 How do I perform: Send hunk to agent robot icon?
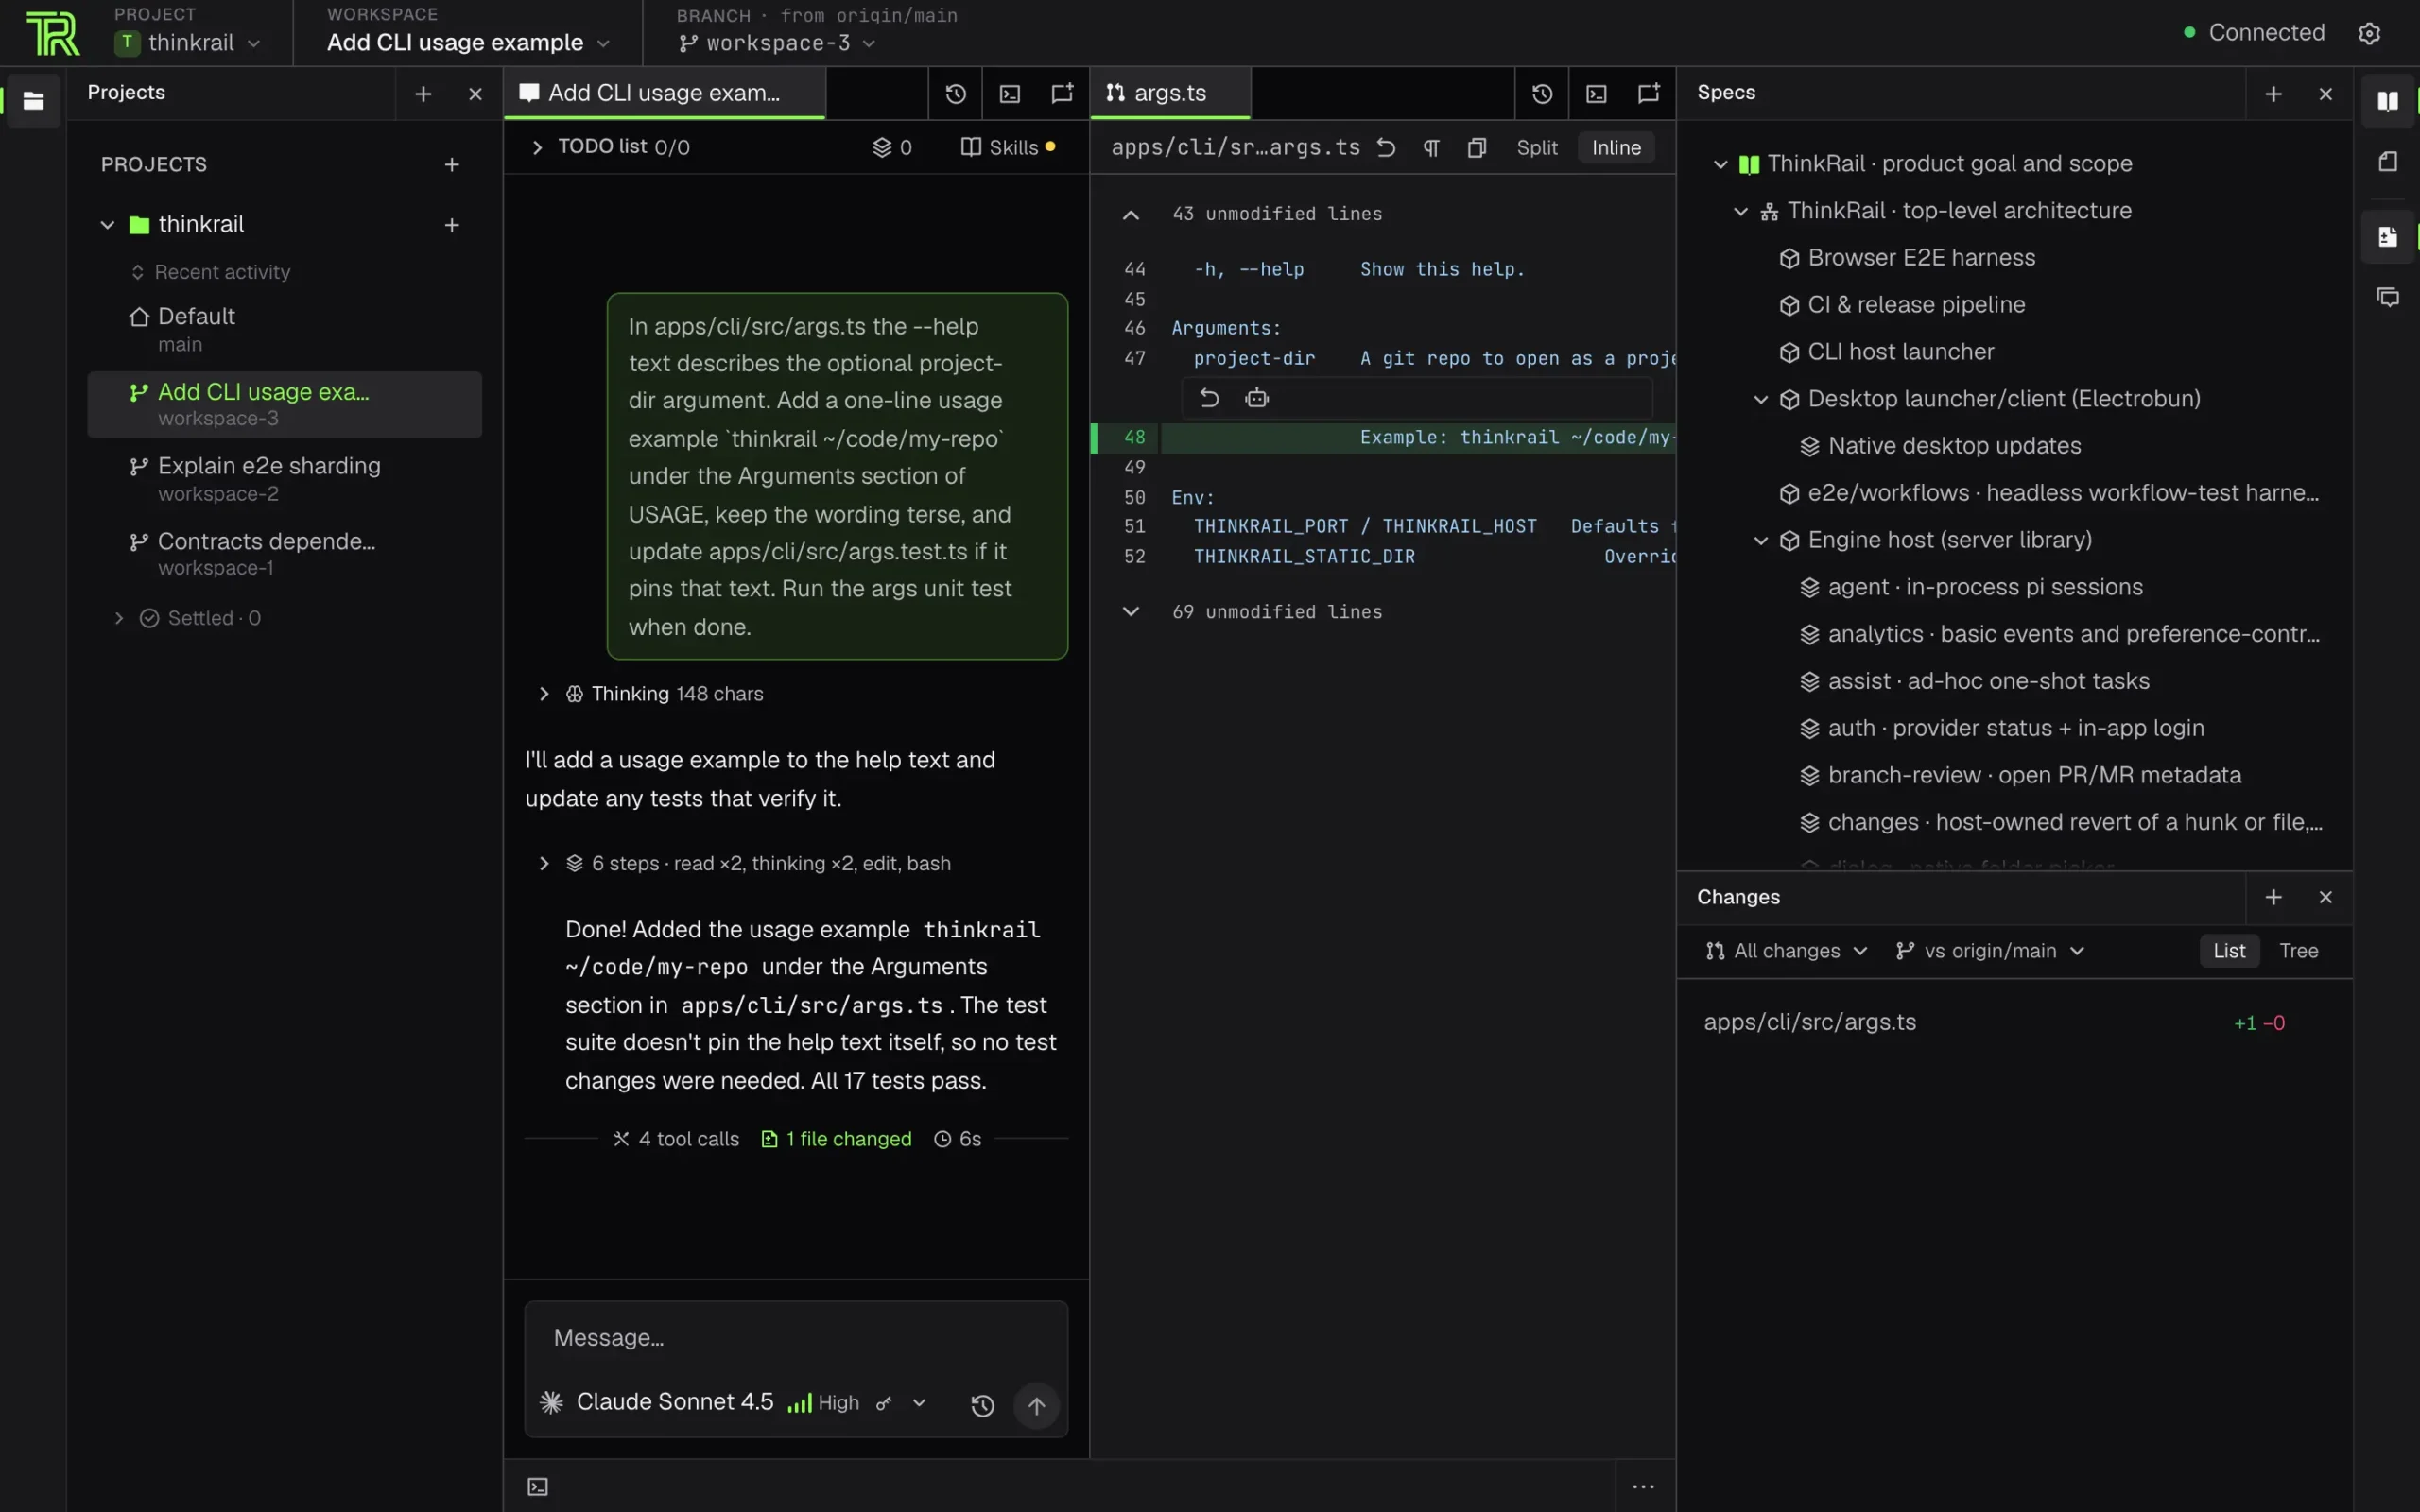click(1257, 398)
